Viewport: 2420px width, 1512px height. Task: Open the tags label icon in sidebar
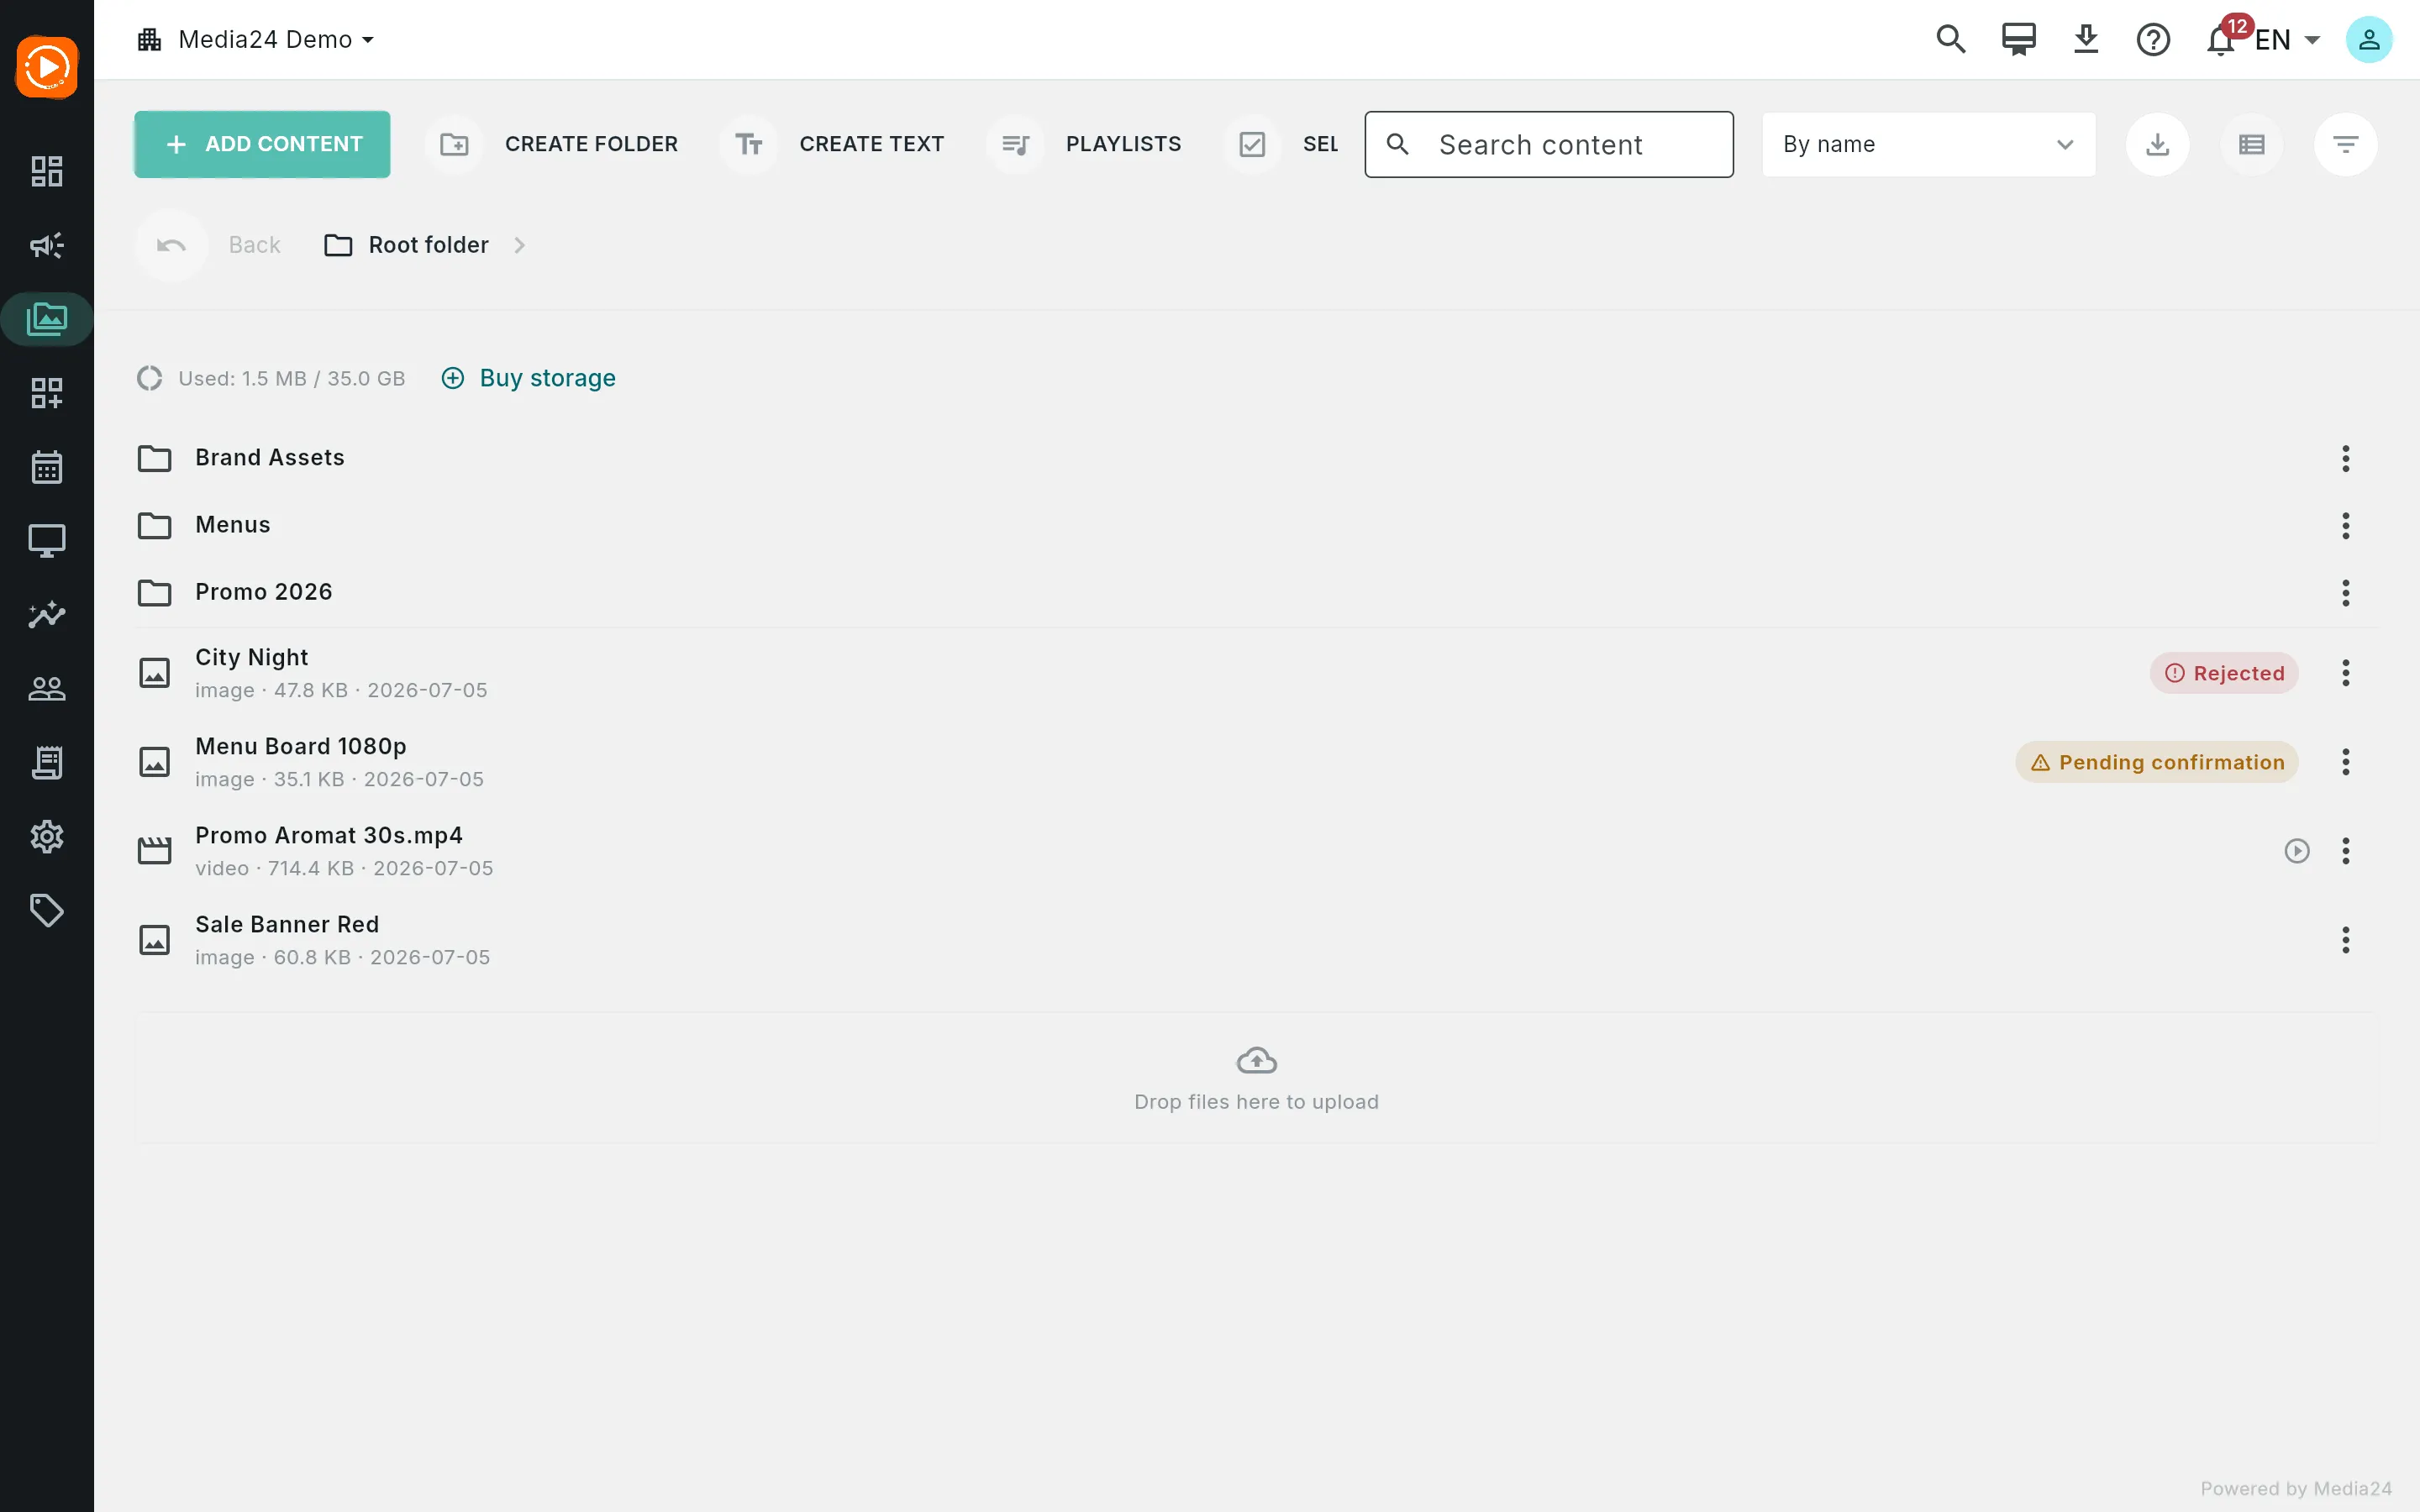(47, 911)
